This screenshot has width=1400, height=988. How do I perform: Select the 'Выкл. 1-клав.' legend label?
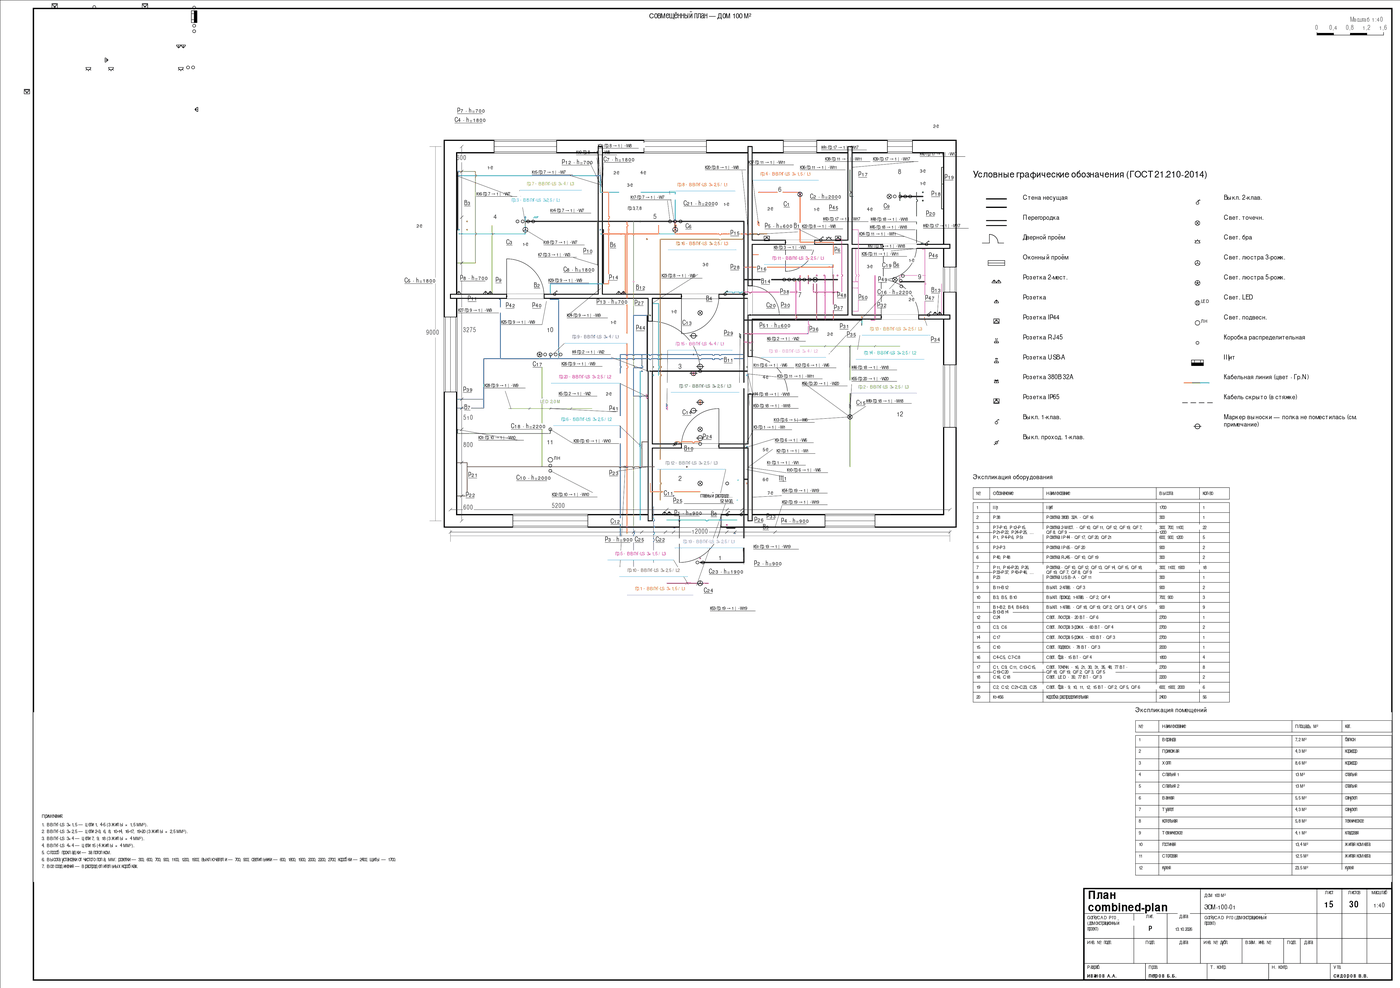(x=1041, y=417)
